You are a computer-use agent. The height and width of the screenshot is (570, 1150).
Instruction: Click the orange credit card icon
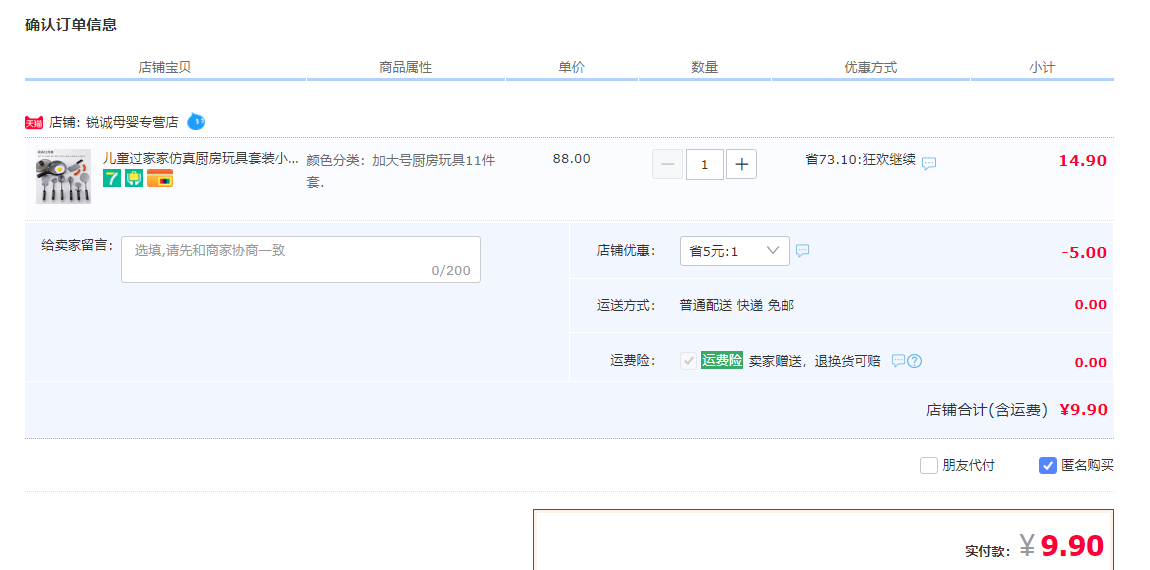160,178
